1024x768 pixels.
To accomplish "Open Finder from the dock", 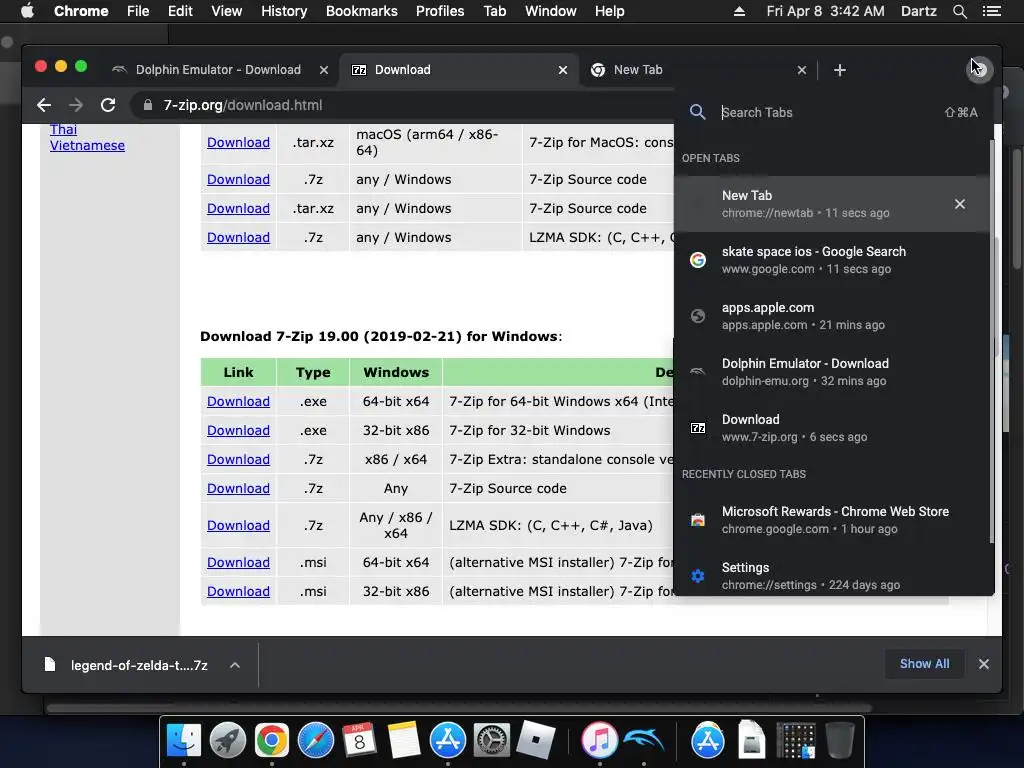I will pyautogui.click(x=184, y=741).
